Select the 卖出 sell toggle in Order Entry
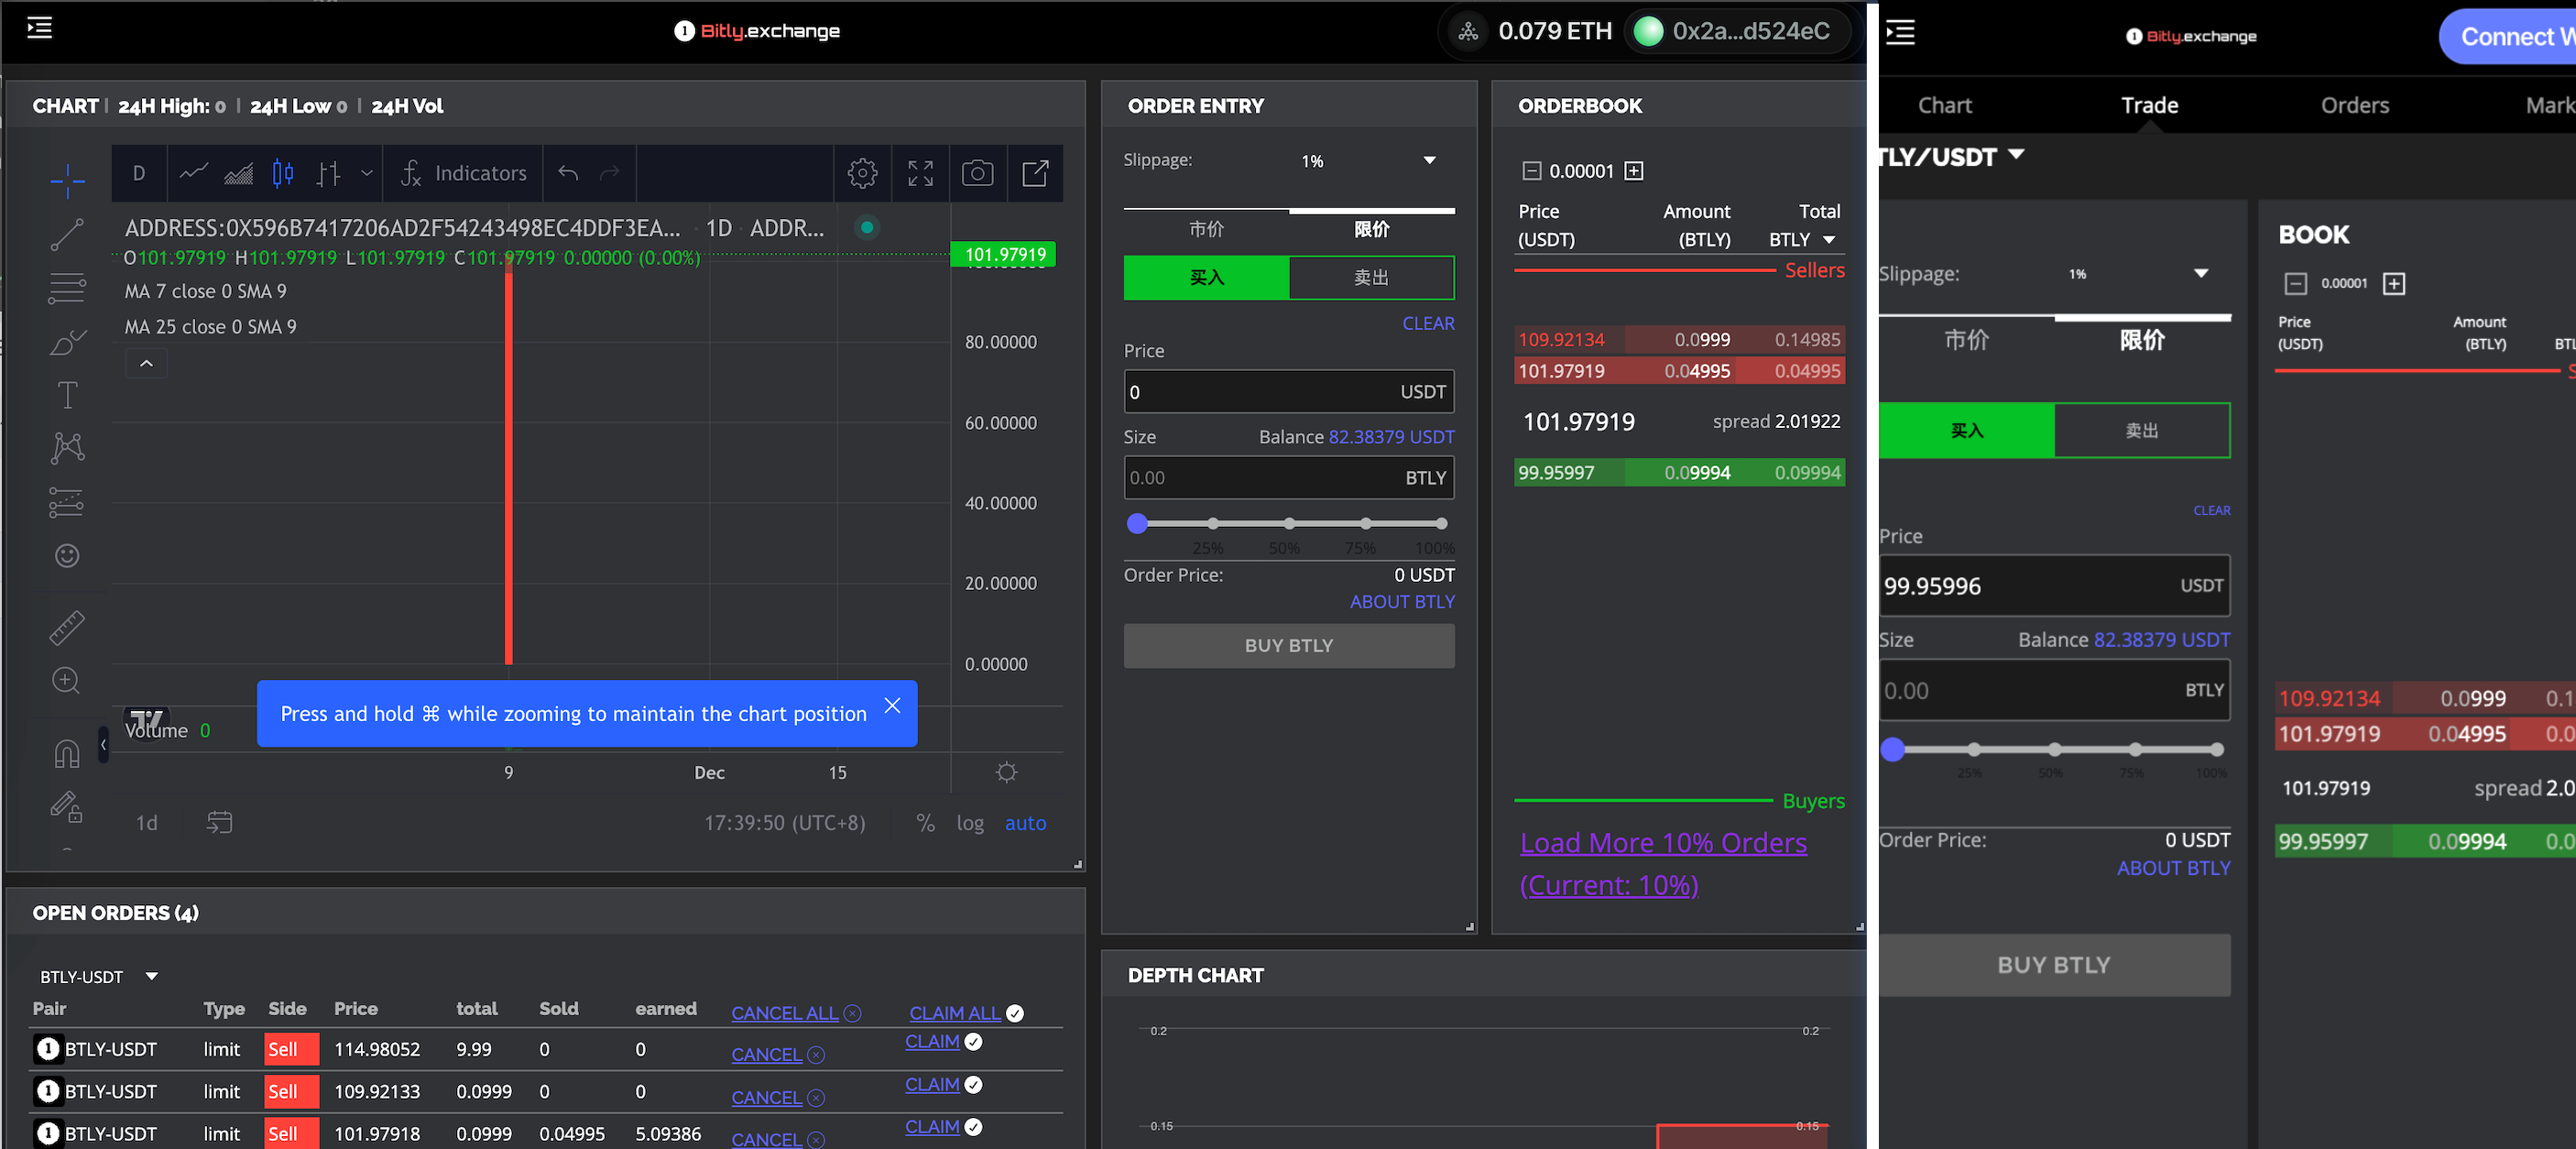The image size is (2576, 1149). (x=1371, y=277)
